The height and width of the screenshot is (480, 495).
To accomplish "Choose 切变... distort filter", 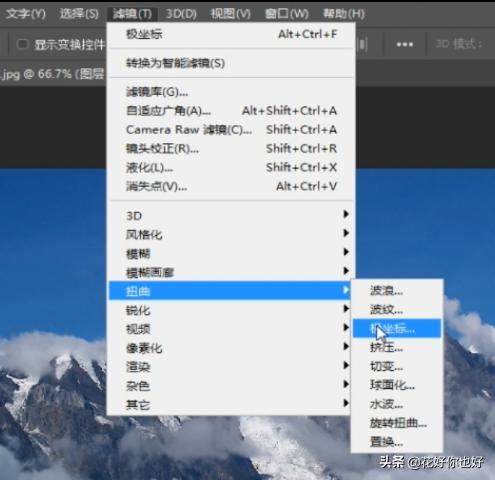I will [x=397, y=366].
